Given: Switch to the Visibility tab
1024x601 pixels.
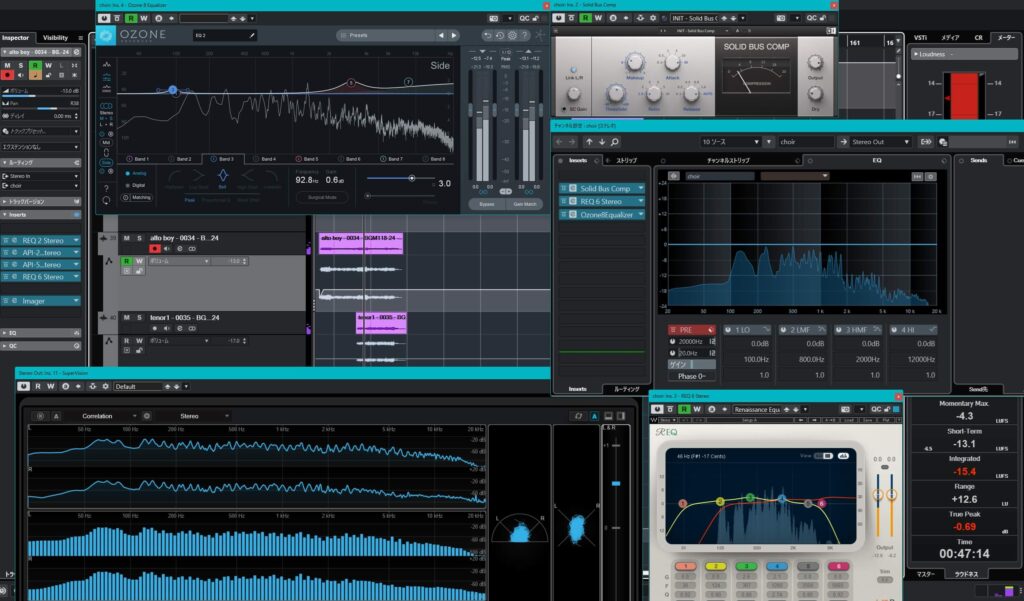Looking at the screenshot, I should 55,38.
